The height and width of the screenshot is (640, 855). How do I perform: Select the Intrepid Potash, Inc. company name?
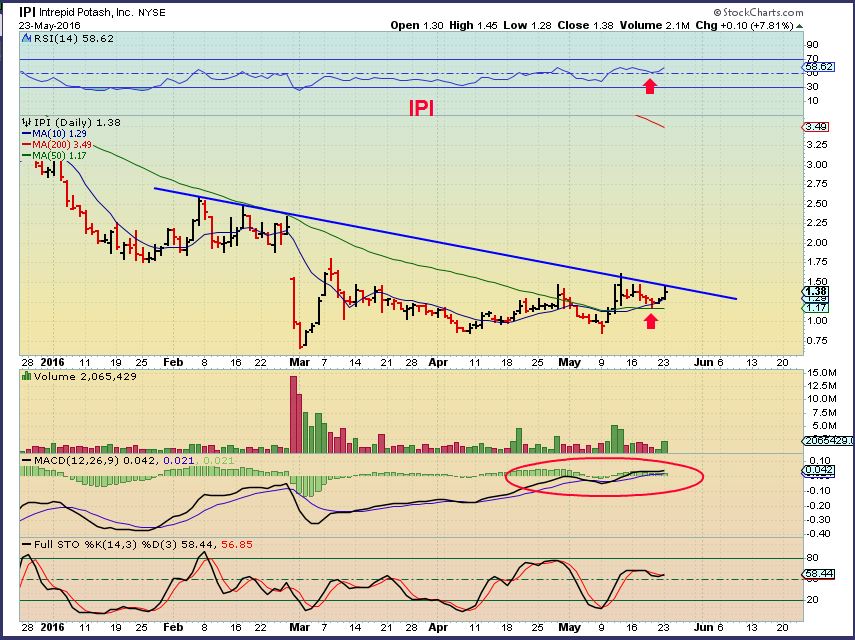[86, 13]
